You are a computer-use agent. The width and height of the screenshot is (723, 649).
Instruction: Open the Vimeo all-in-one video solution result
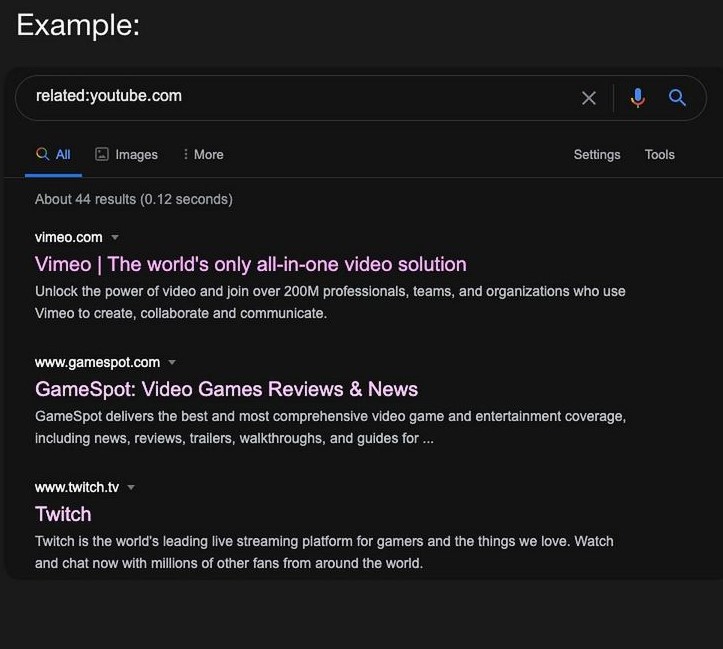(251, 265)
